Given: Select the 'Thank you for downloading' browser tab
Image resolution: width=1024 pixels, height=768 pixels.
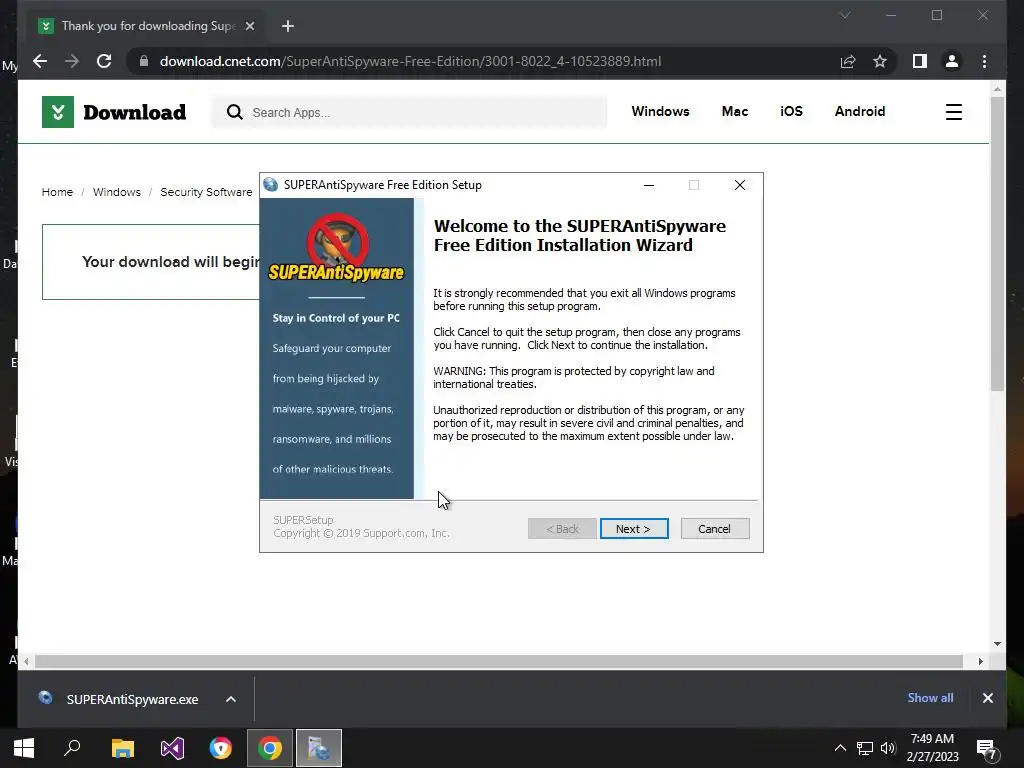Looking at the screenshot, I should click(148, 26).
